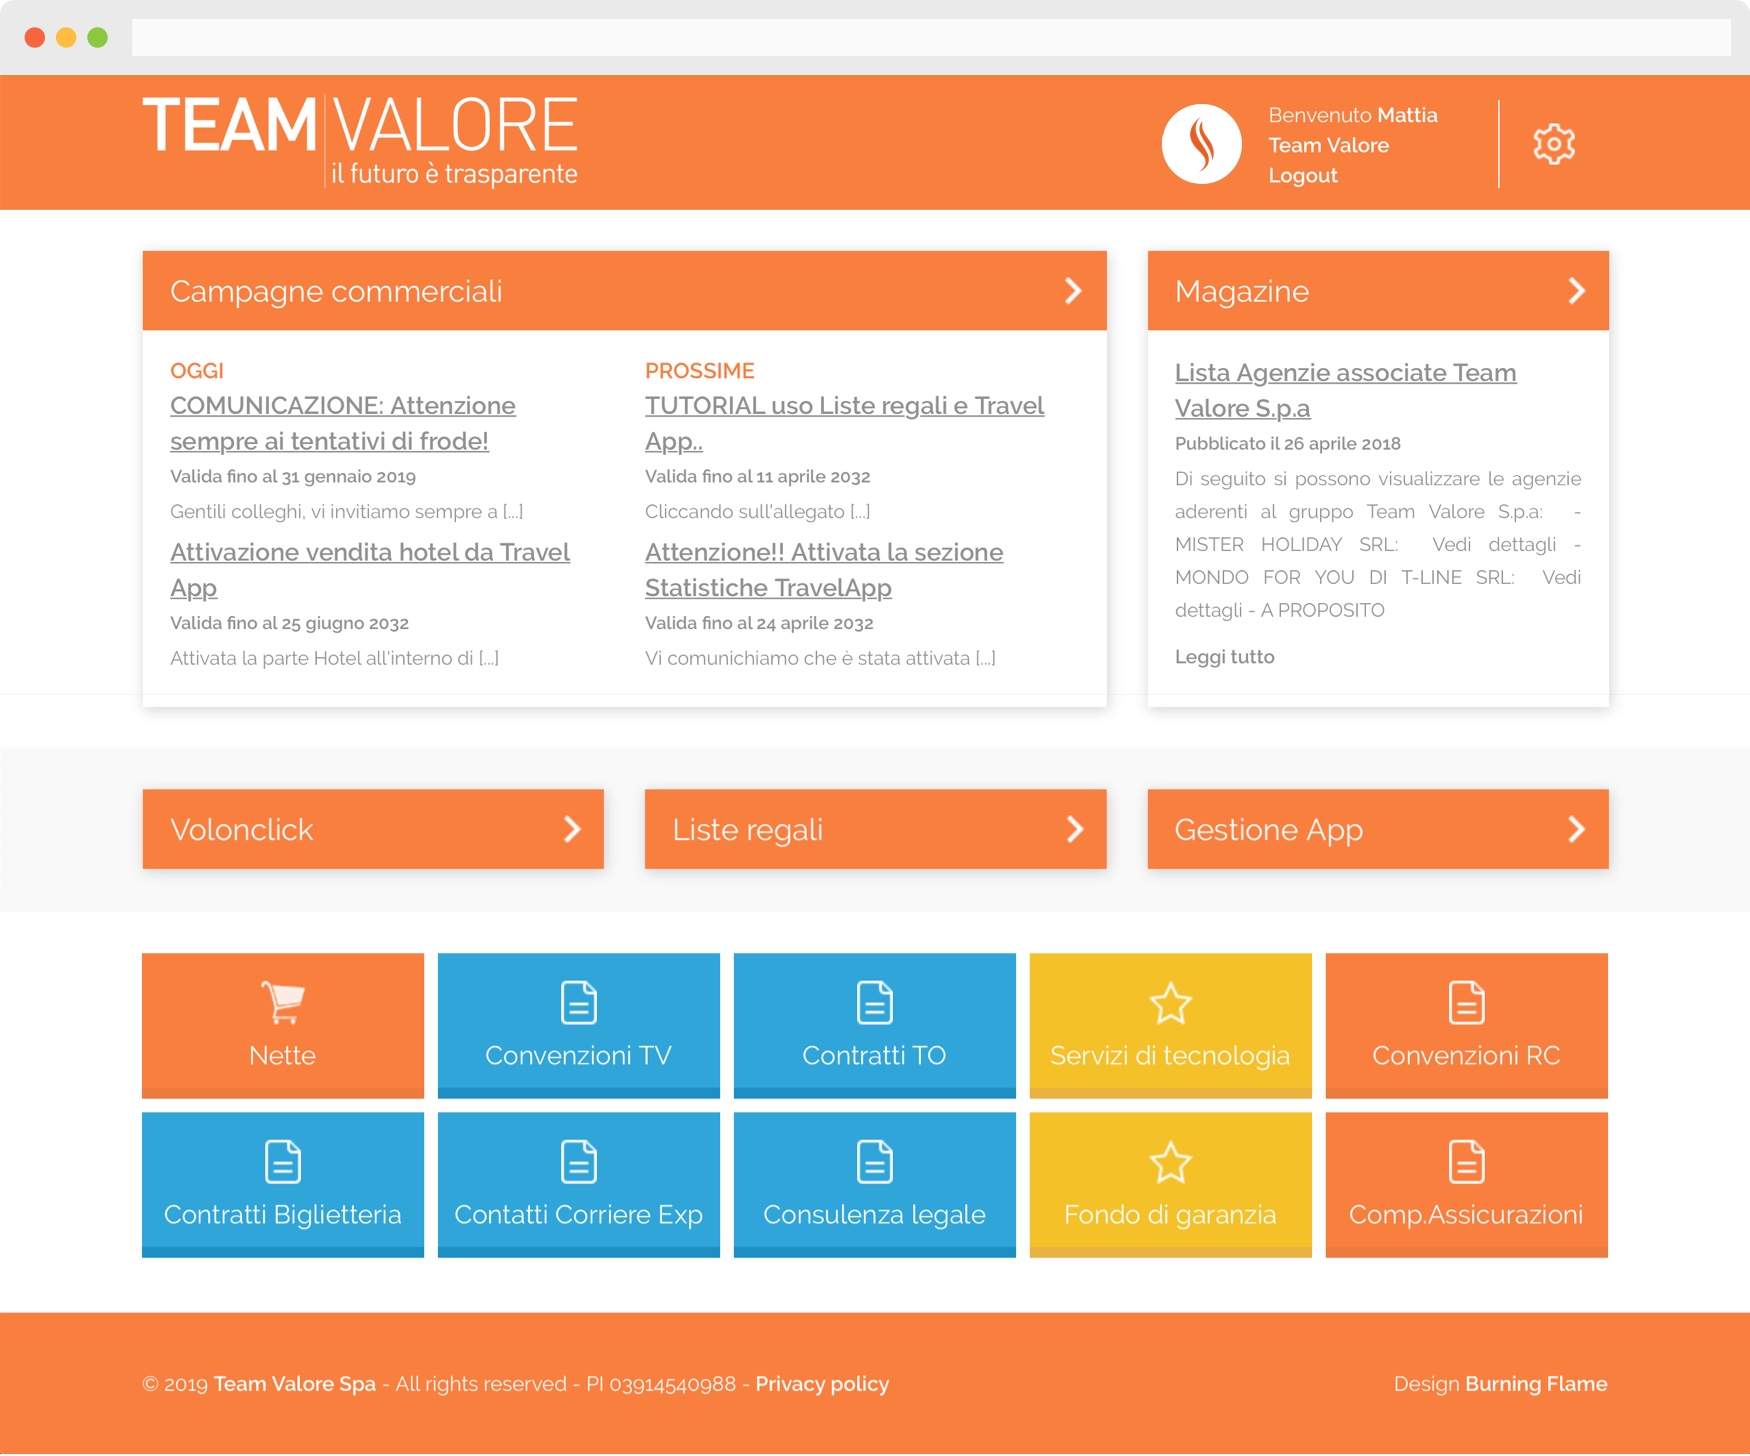Screen dimensions: 1750x1456
Task: Open Attivata la sezione Statistiche TravelApp link
Action: (x=824, y=570)
